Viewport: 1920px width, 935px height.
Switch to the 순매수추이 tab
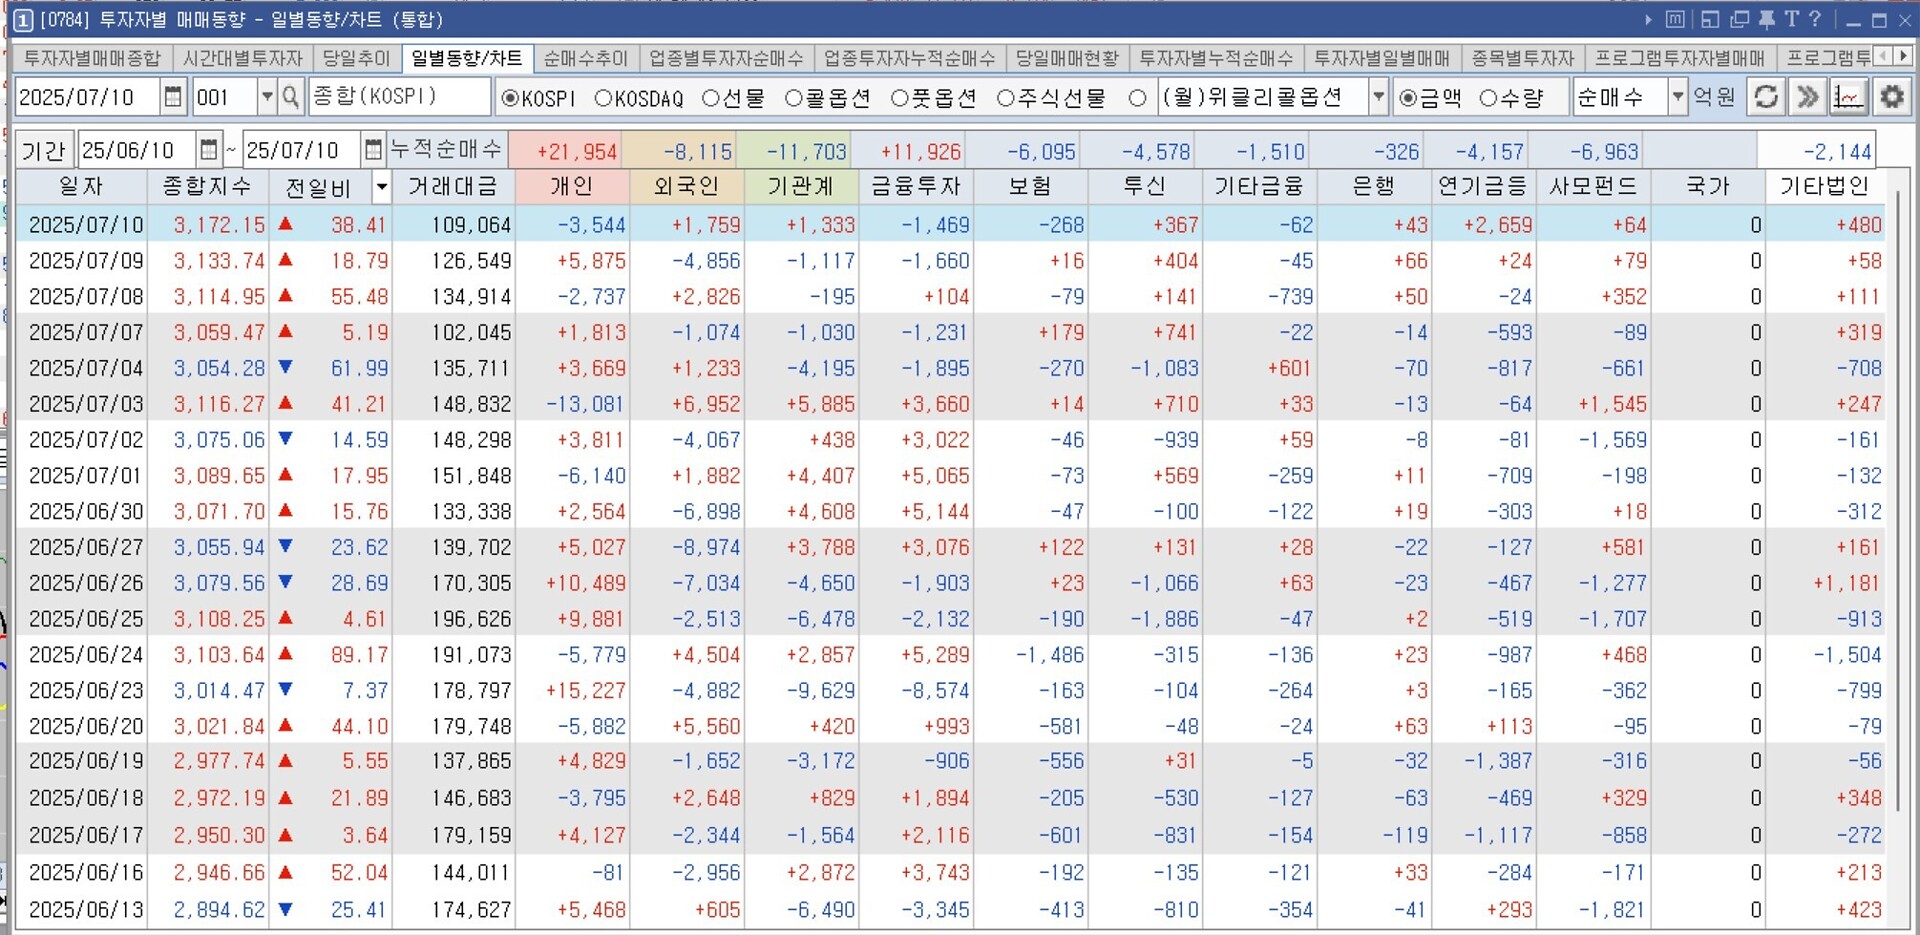coord(586,58)
